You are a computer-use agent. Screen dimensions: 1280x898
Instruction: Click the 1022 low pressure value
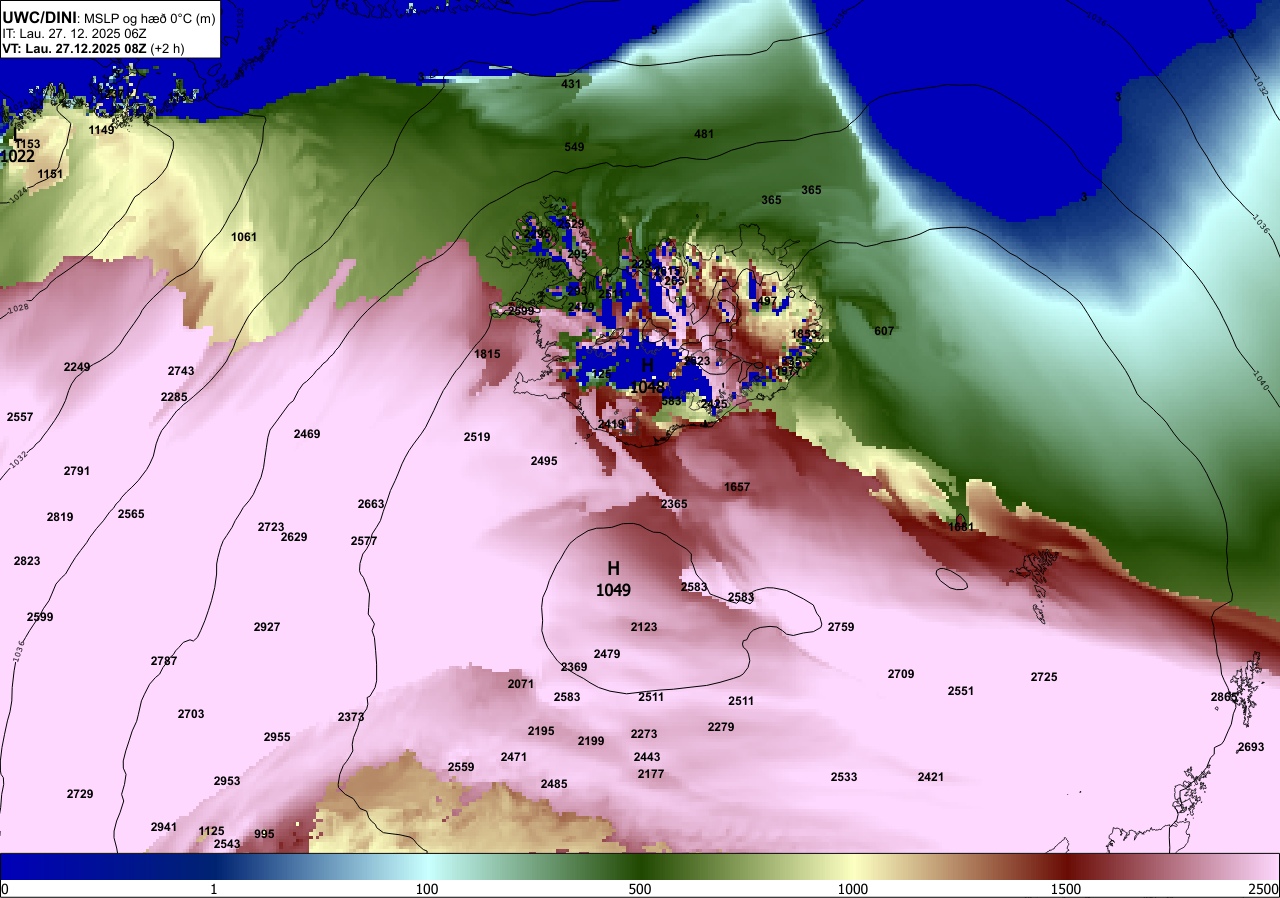click(x=17, y=157)
